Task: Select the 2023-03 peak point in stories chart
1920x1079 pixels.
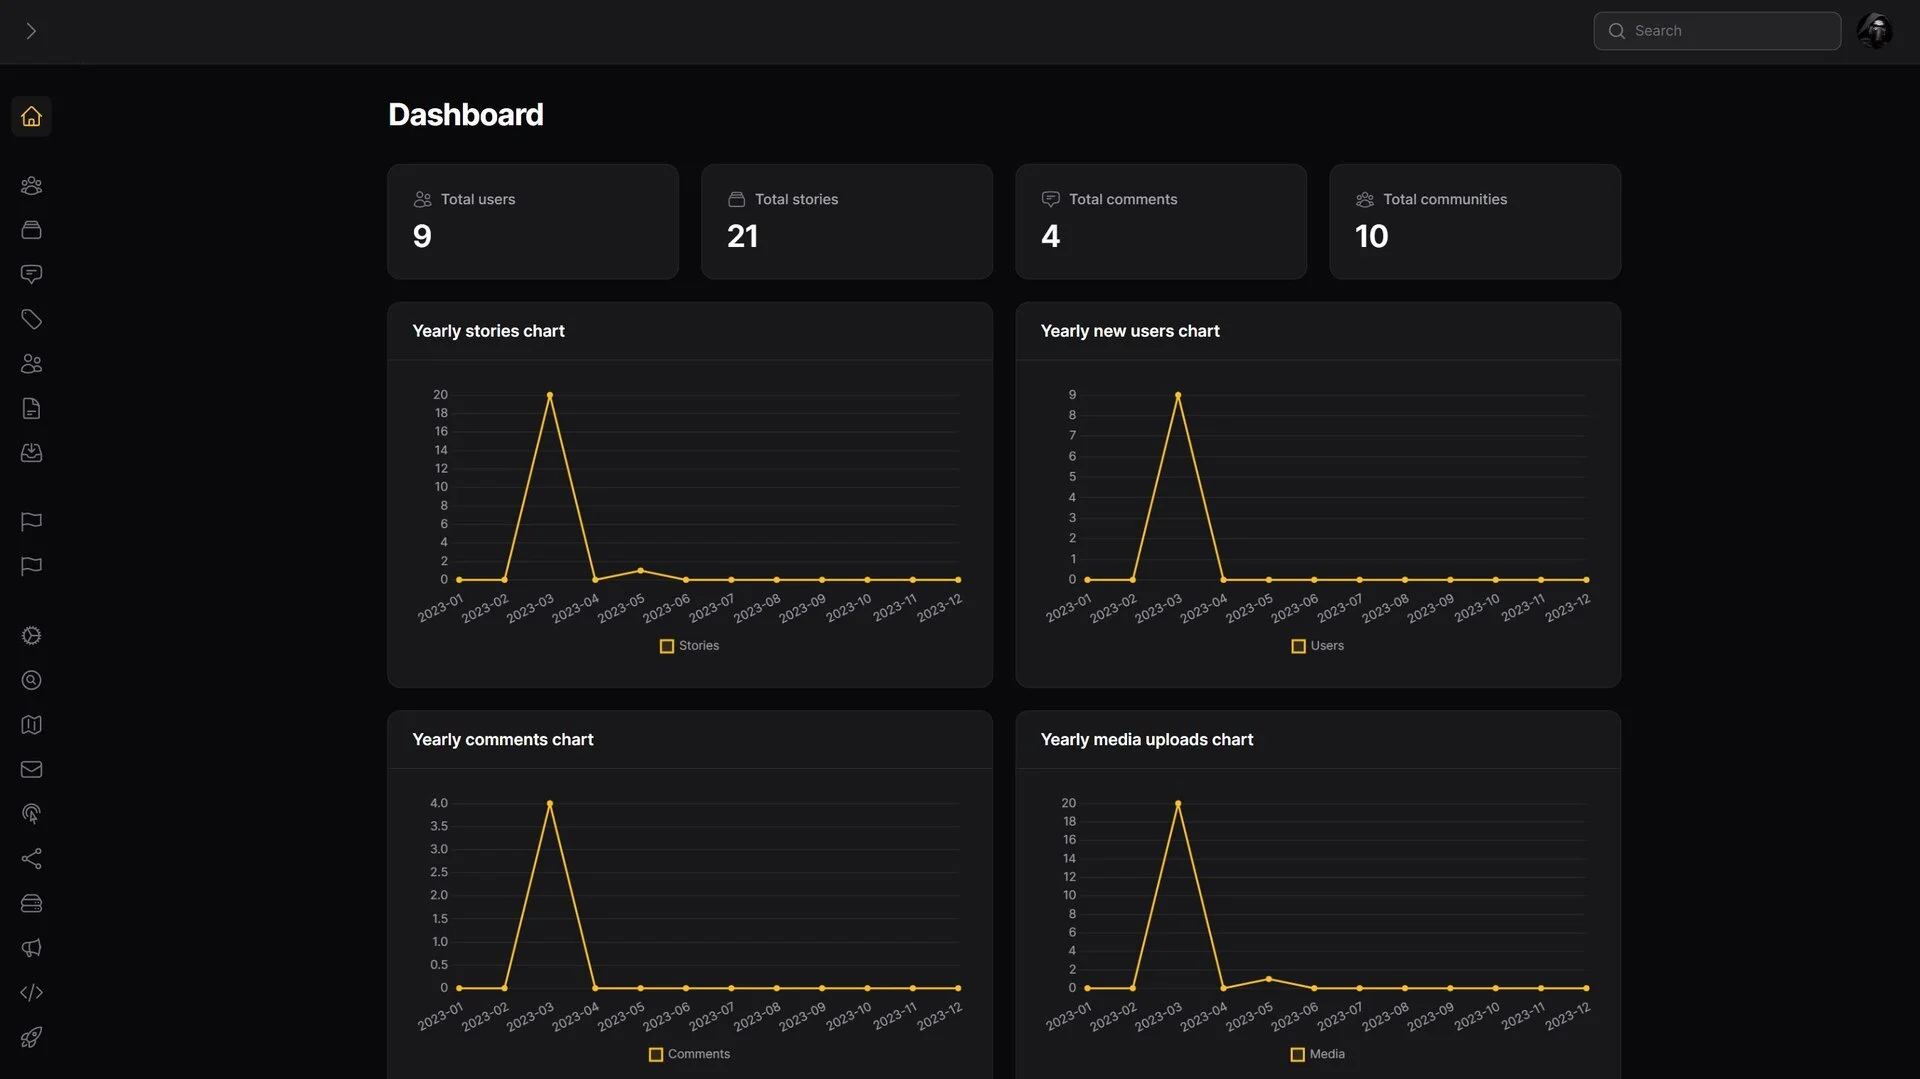Action: pos(550,395)
